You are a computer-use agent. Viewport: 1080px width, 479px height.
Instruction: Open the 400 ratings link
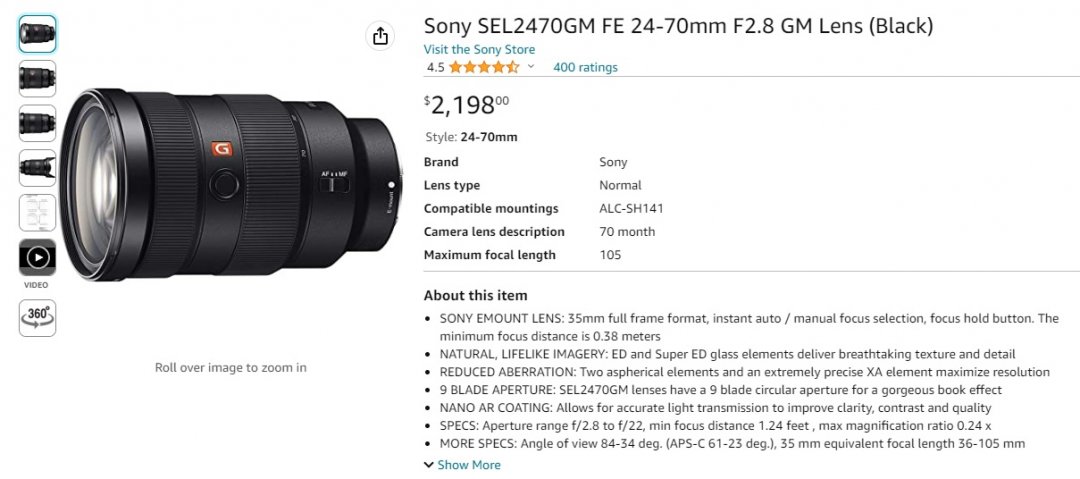coord(585,67)
